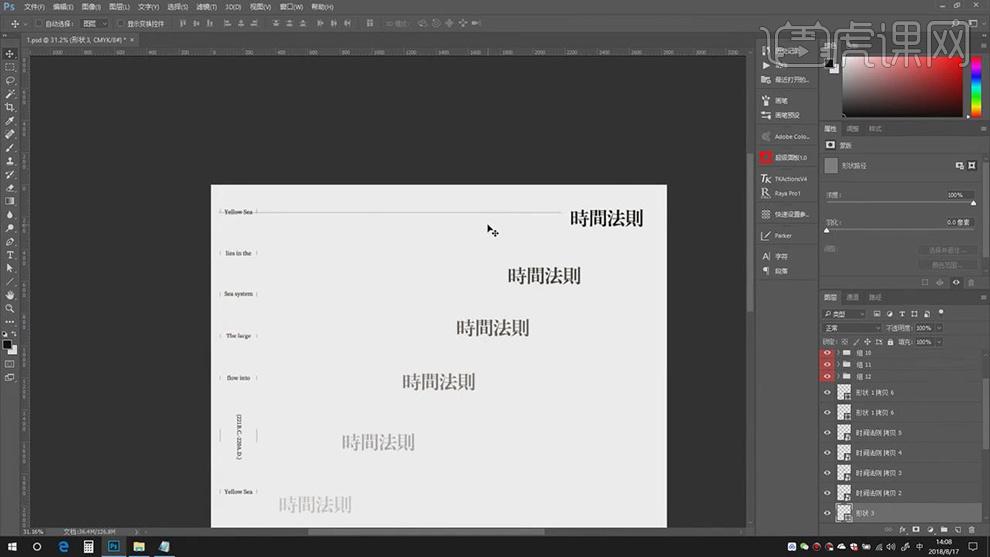Expand group 组 10
The image size is (990, 557).
838,353
